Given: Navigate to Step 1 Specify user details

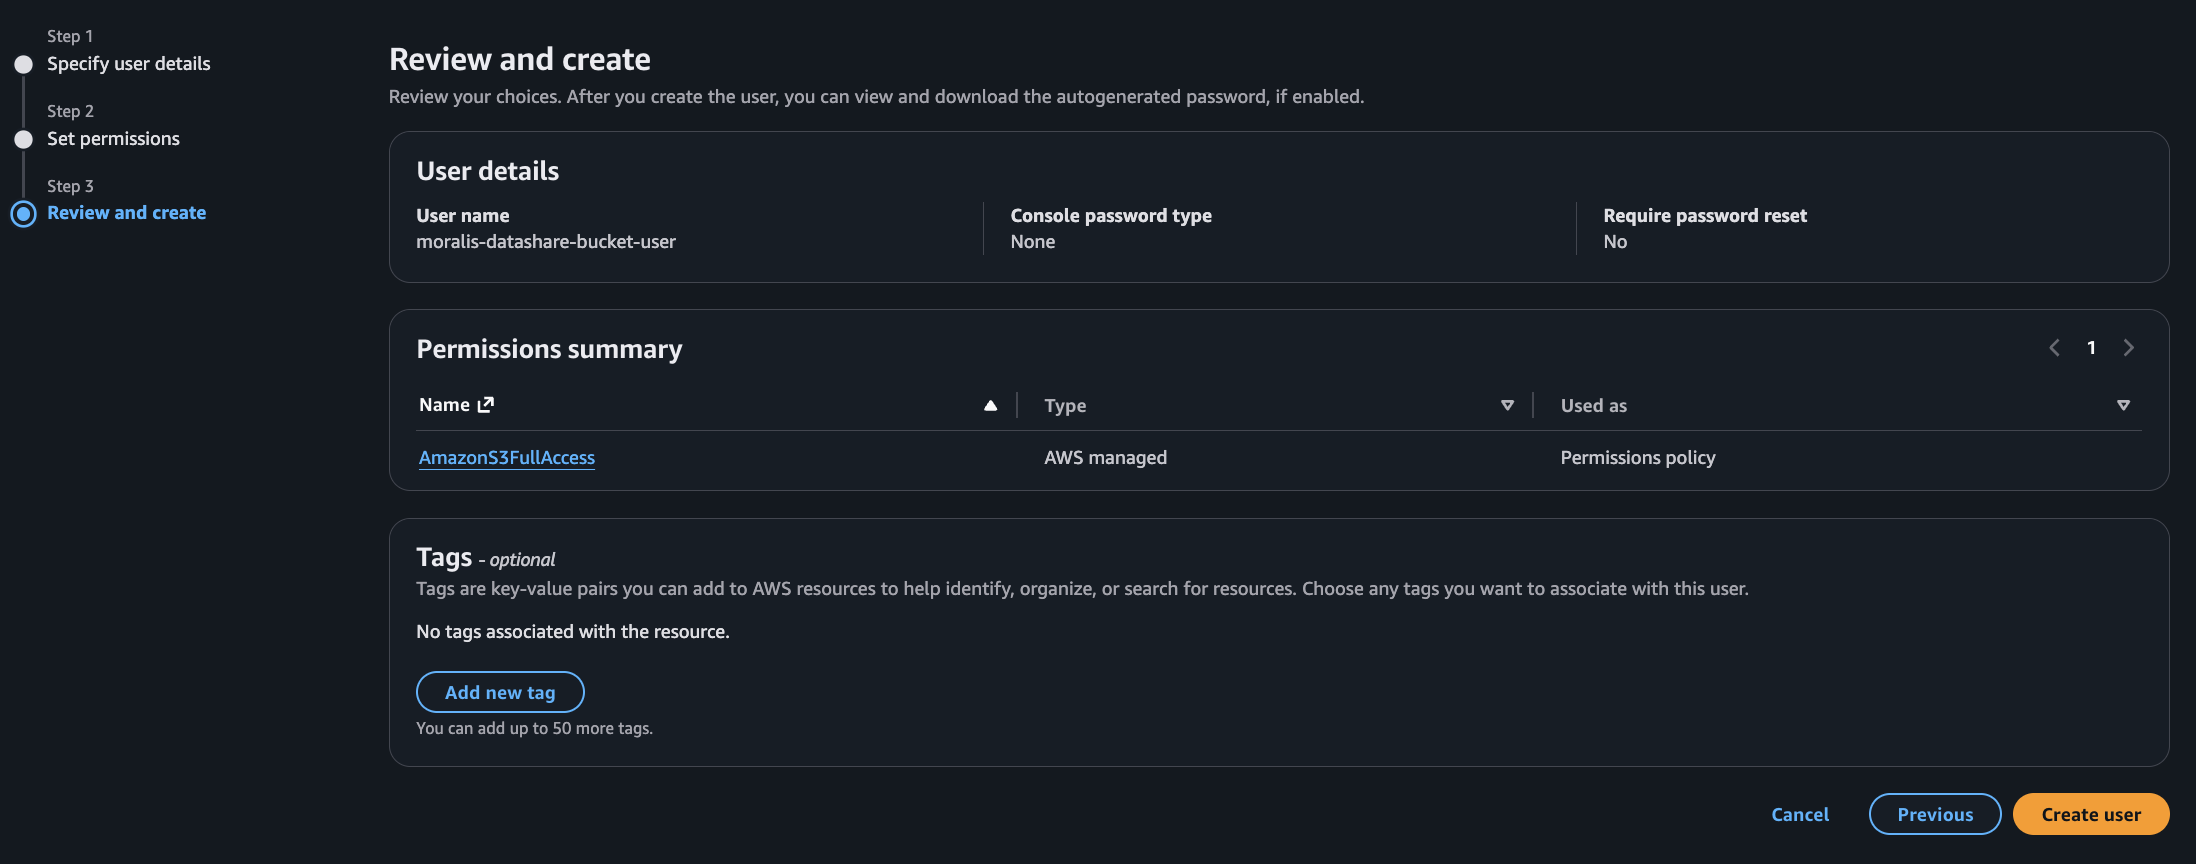Looking at the screenshot, I should (128, 63).
